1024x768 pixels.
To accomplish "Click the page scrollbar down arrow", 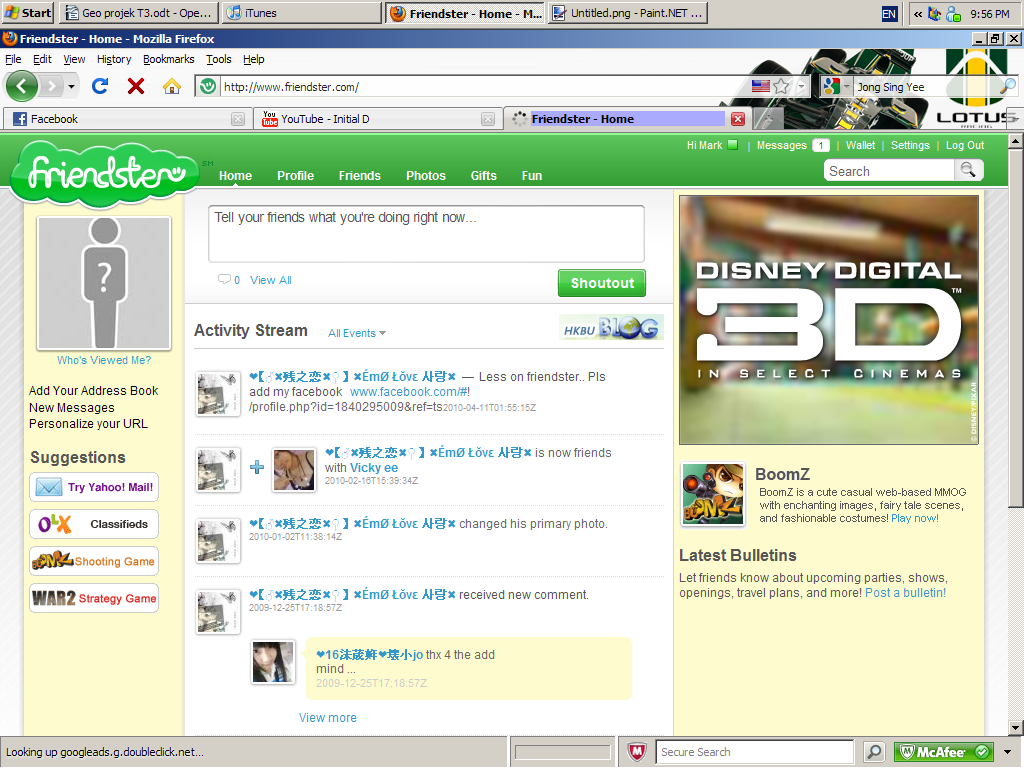I will pyautogui.click(x=1016, y=727).
